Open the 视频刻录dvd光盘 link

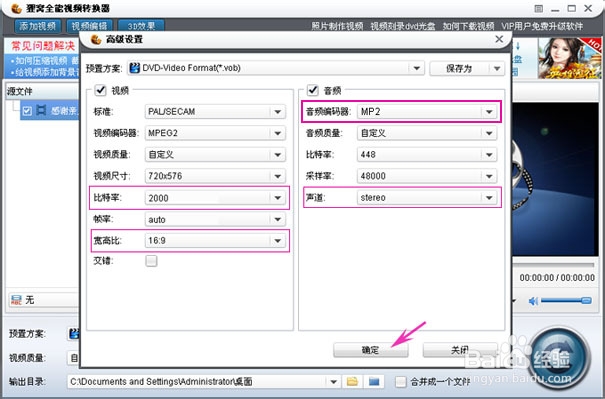click(x=403, y=26)
